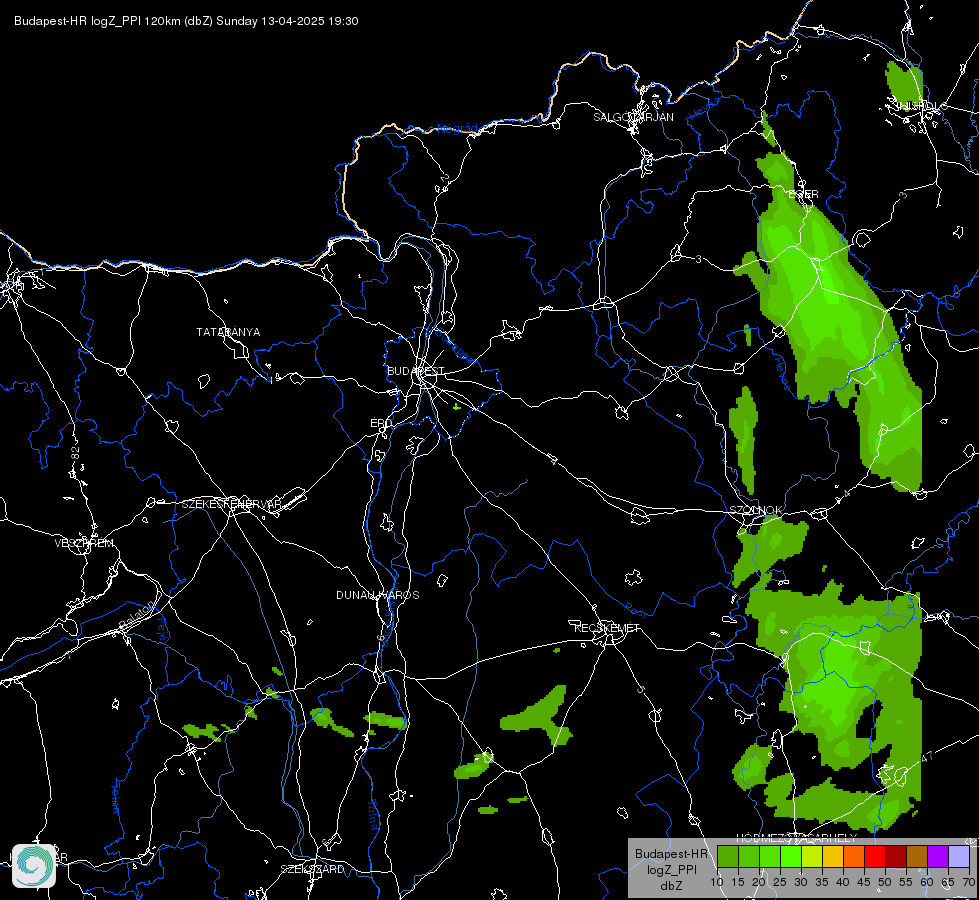Click the Nograd region label
Viewport: 979px width, 900px height.
tap(456, 129)
